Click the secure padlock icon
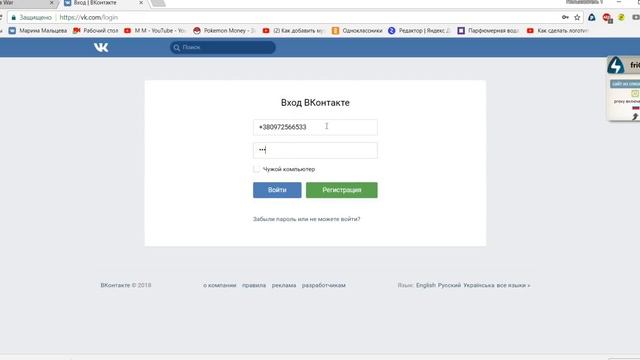The height and width of the screenshot is (360, 640). (x=13, y=18)
